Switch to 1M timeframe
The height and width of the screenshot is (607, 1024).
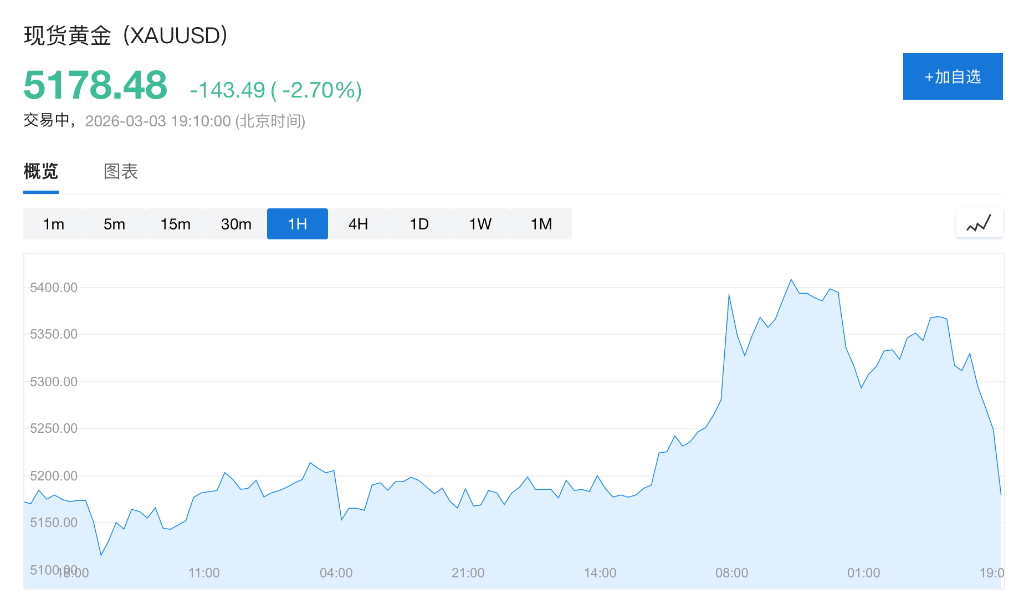tap(541, 224)
